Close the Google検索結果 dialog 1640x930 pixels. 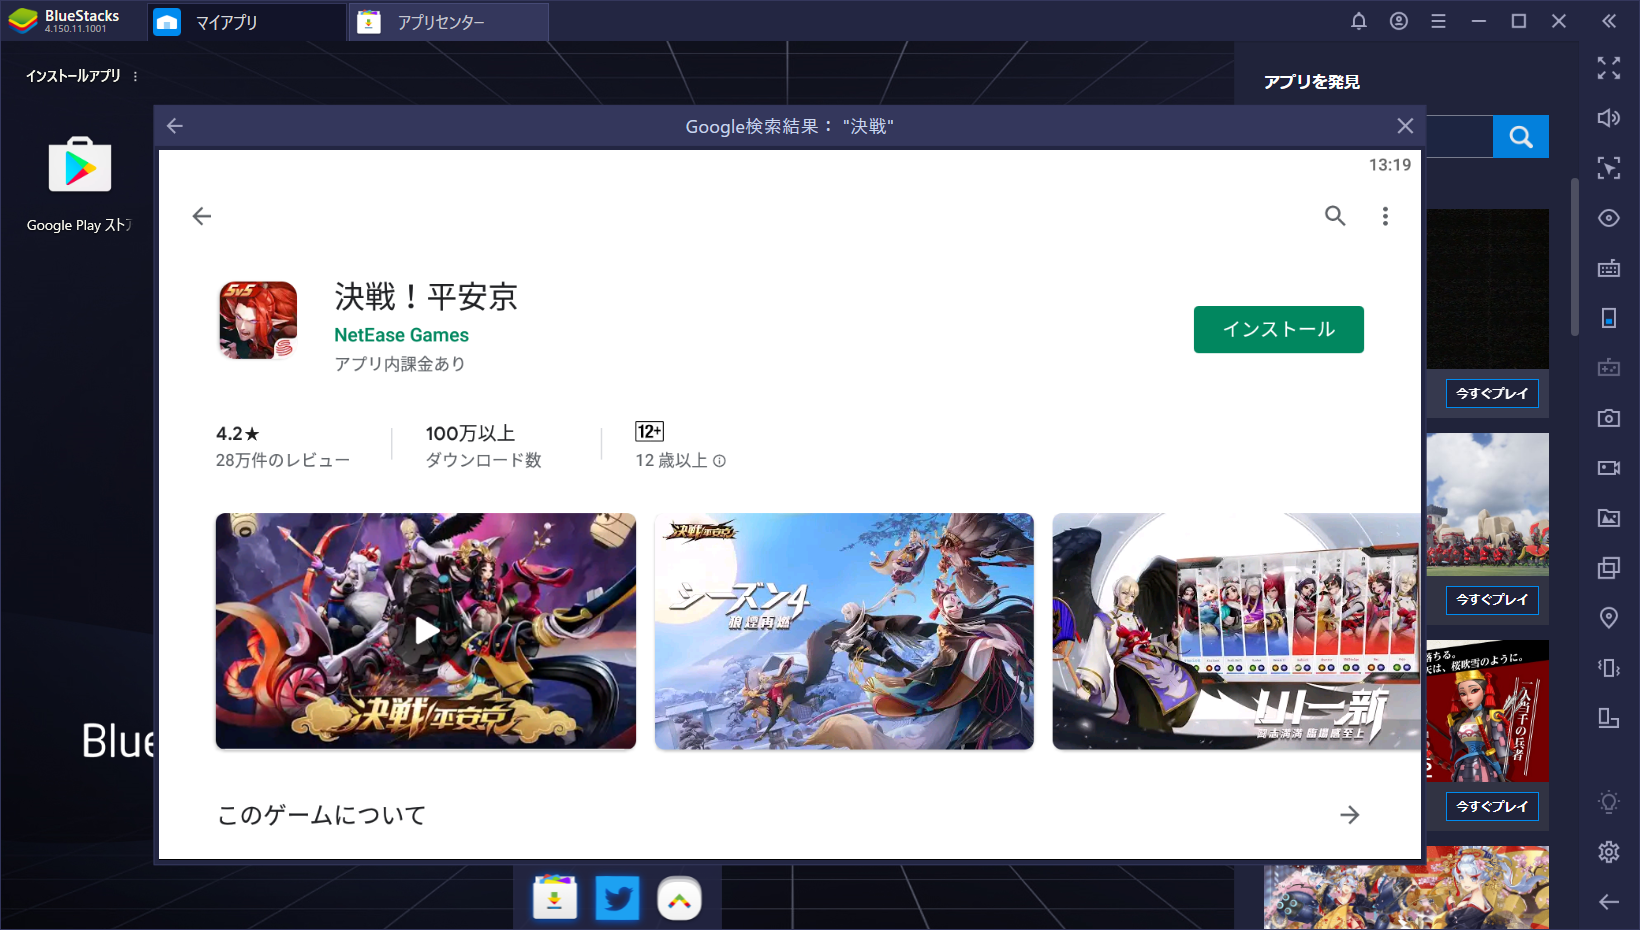(1405, 126)
